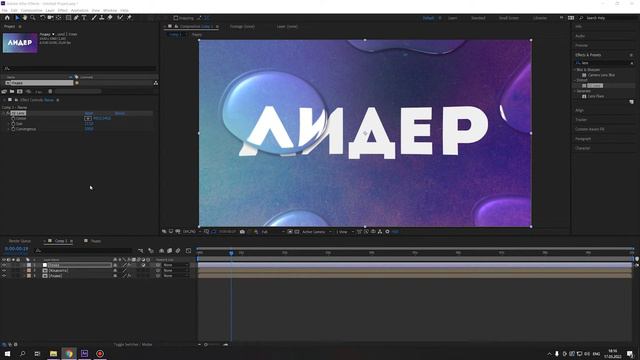Screen dimensions: 640x360
Task: Open the Effect menu
Action: (x=62, y=10)
